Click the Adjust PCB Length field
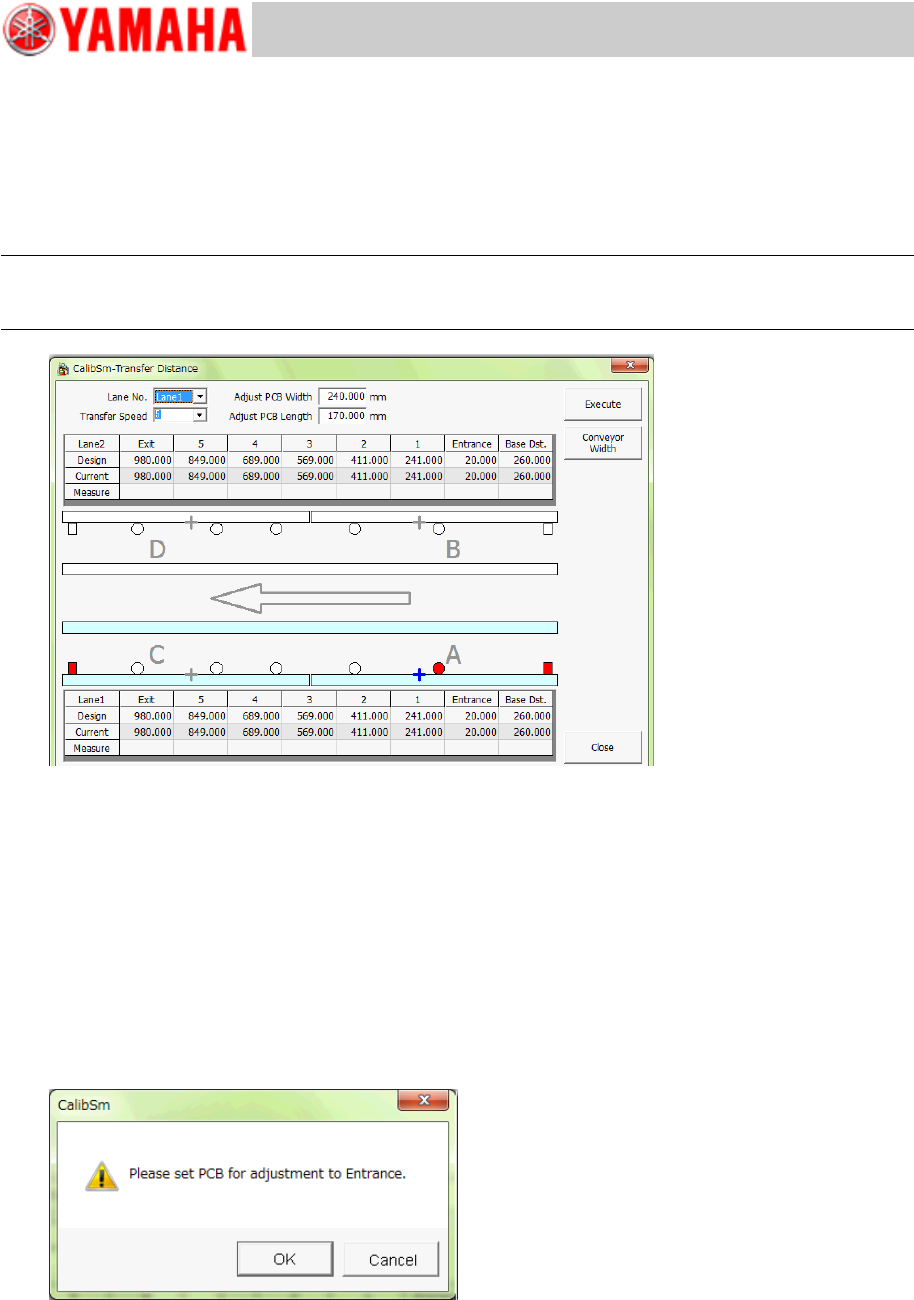 click(x=342, y=416)
